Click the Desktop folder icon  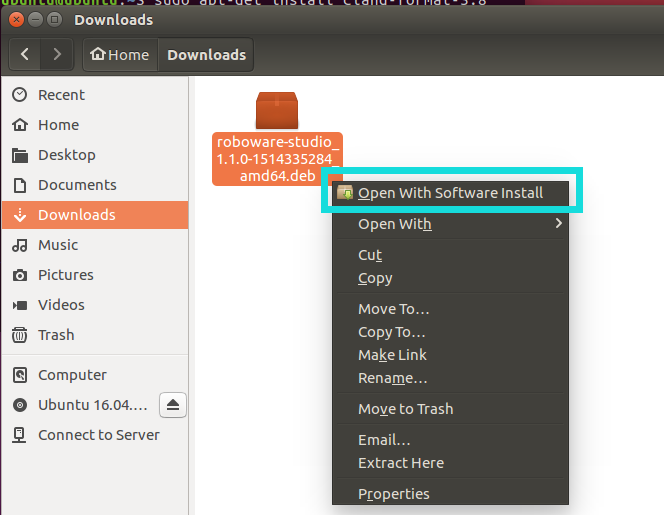point(19,155)
